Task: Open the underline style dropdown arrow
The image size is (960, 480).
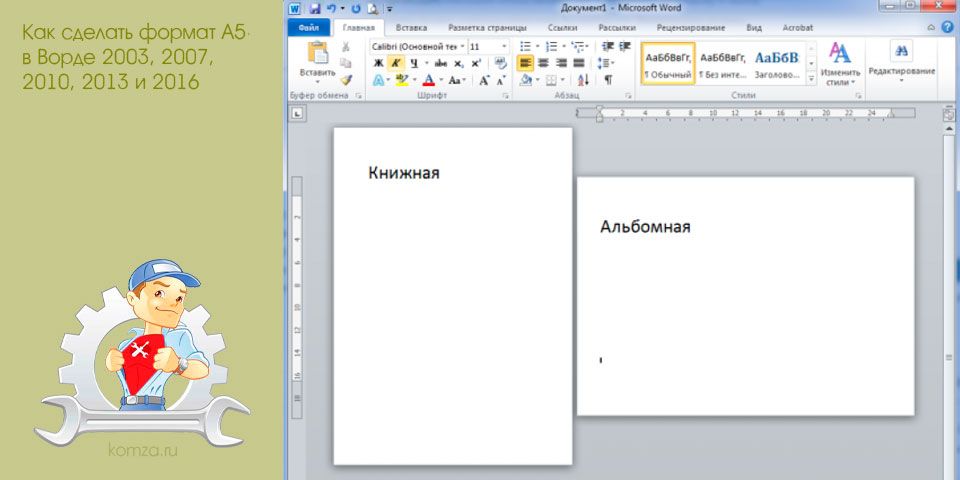Action: click(x=426, y=63)
